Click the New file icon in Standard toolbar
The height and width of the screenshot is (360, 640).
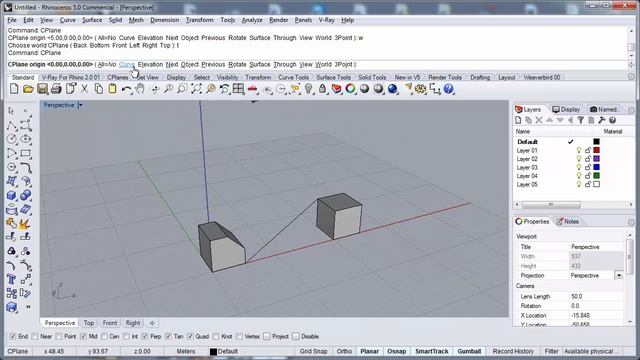point(14,89)
